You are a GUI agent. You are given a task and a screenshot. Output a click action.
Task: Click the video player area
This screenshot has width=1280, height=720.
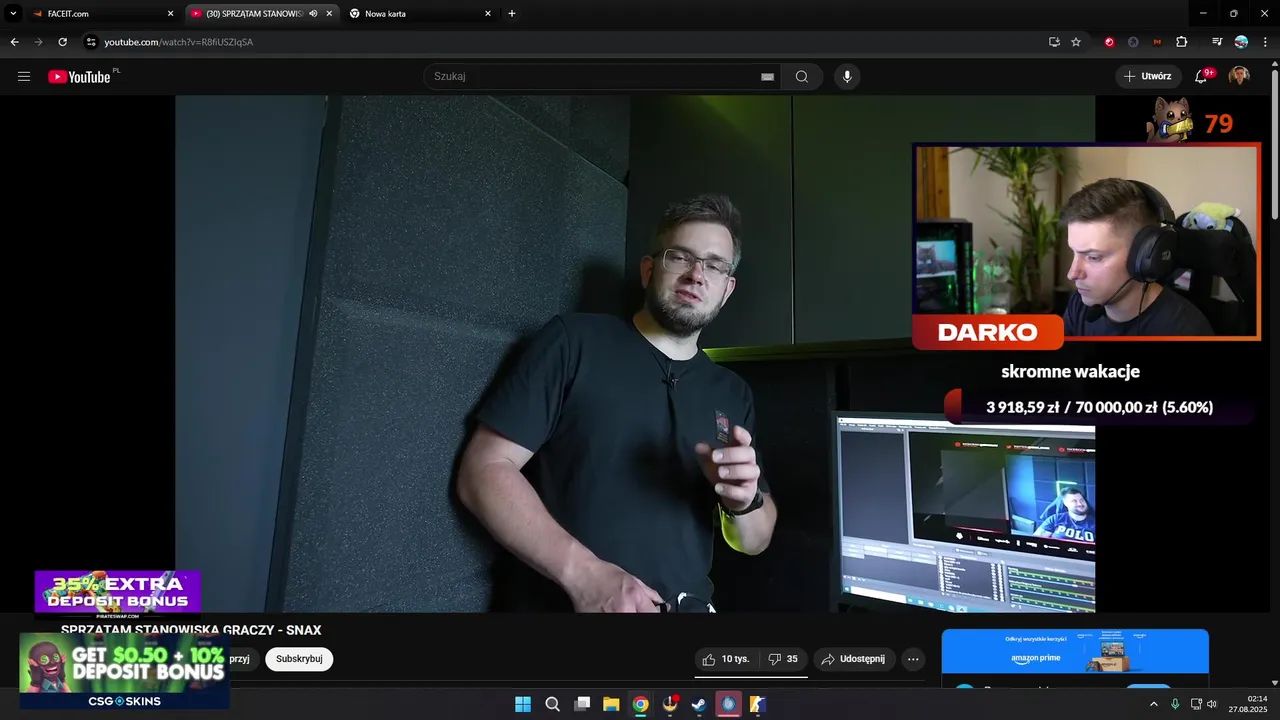(635, 353)
